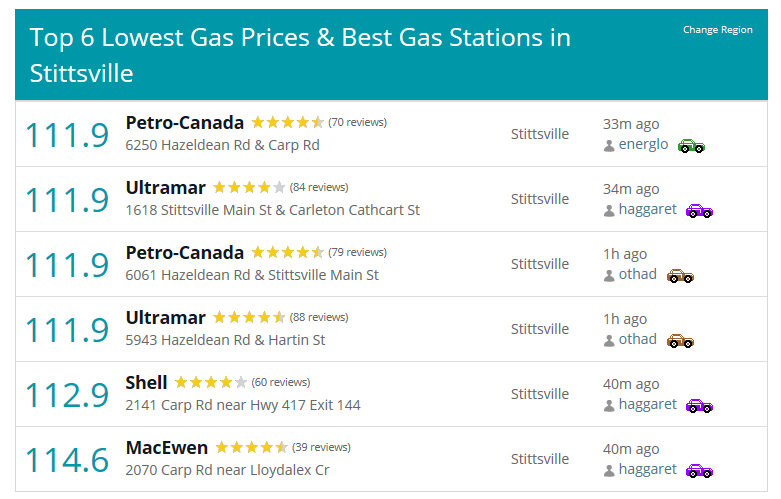The width and height of the screenshot is (781, 499).
Task: Click the green car icon beside energlo
Action: point(691,146)
